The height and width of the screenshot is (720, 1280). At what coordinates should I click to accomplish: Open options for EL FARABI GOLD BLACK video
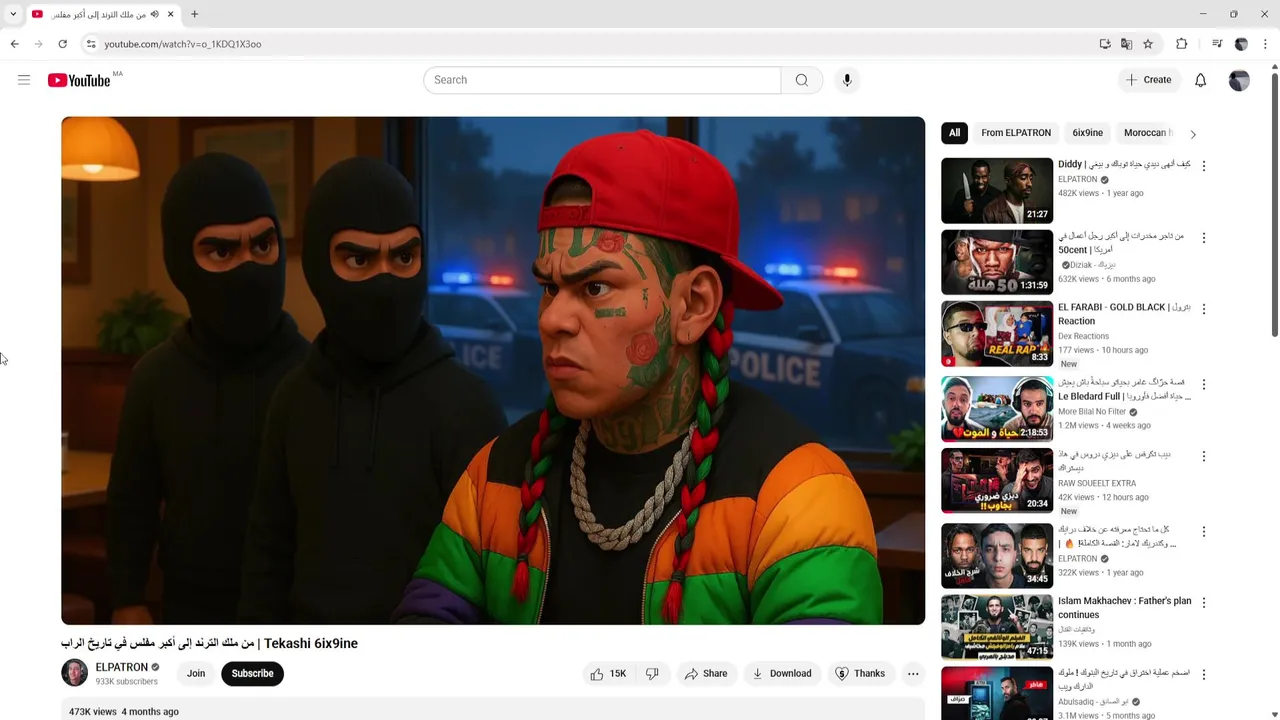coord(1203,309)
